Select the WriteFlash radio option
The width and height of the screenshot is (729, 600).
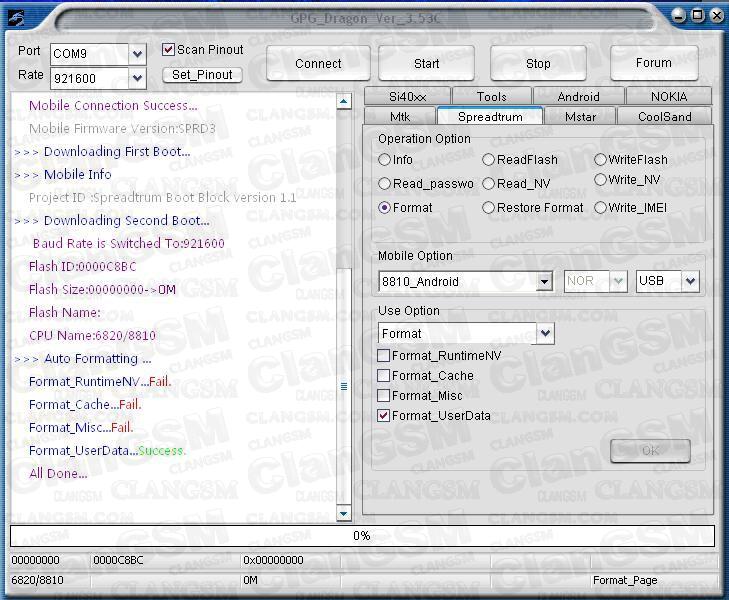[x=600, y=160]
